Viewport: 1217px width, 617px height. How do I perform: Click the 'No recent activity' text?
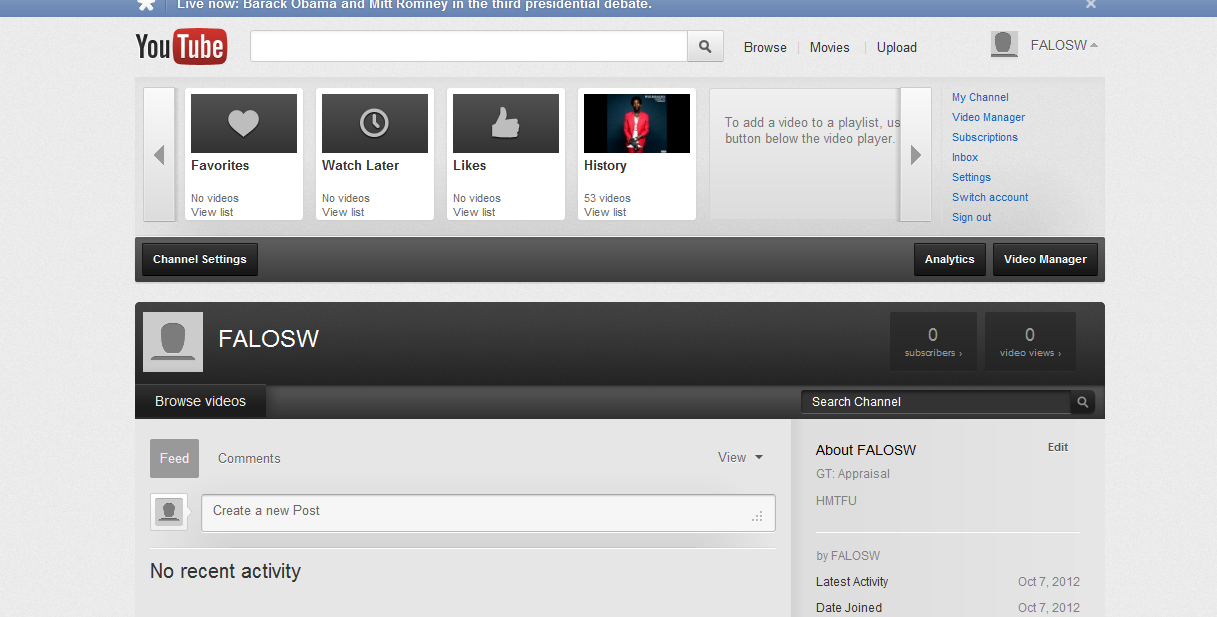(x=225, y=571)
